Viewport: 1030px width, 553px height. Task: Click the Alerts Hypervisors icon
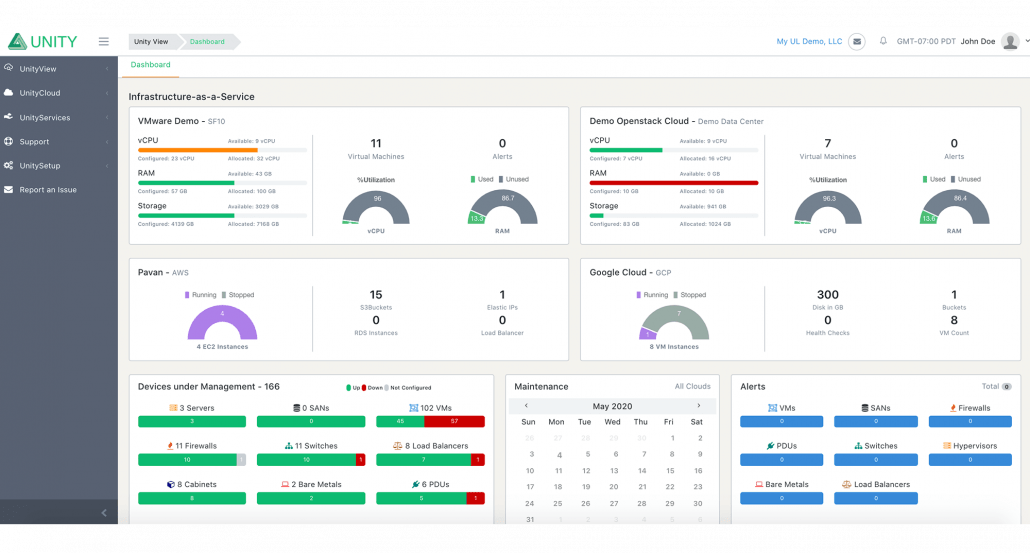click(x=947, y=446)
